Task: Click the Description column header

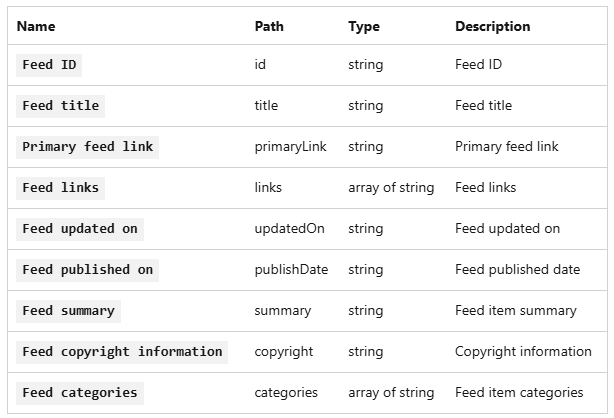Action: [493, 27]
